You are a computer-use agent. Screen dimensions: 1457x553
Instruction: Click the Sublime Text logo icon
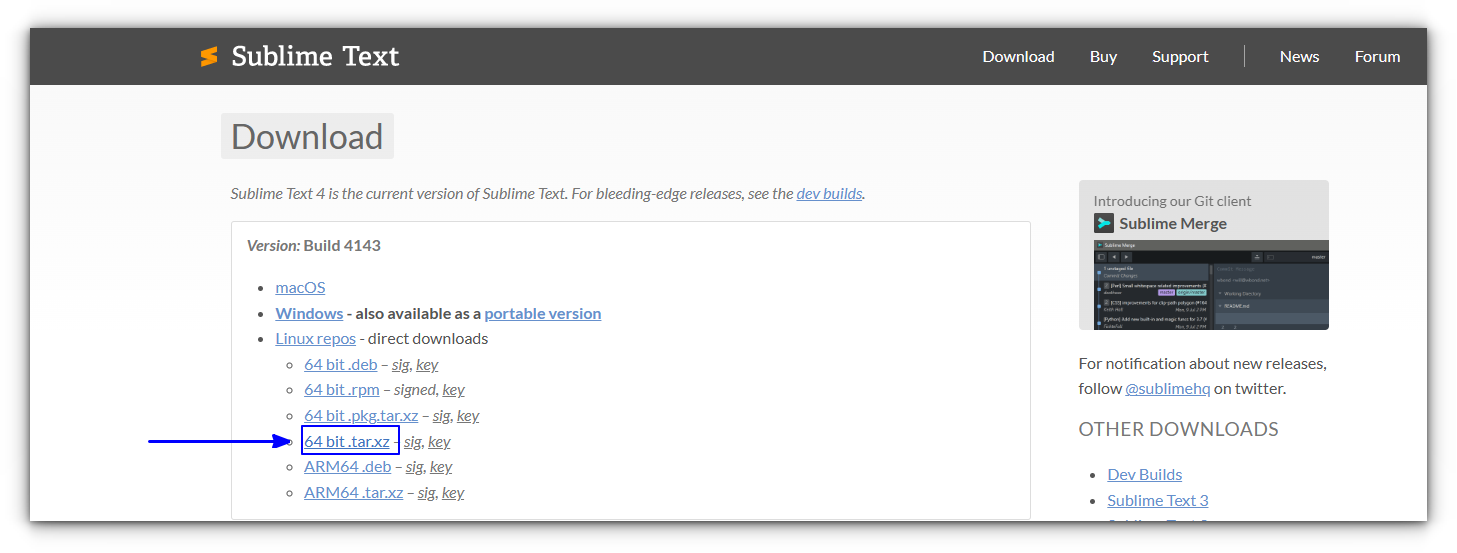pos(209,57)
